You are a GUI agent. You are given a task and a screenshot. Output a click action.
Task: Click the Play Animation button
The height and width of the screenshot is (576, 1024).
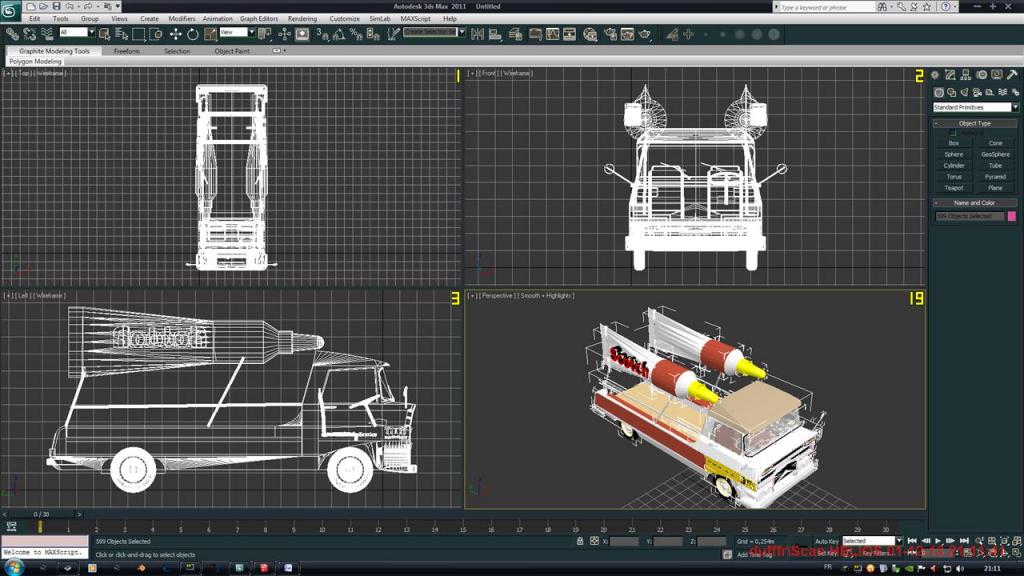[938, 541]
